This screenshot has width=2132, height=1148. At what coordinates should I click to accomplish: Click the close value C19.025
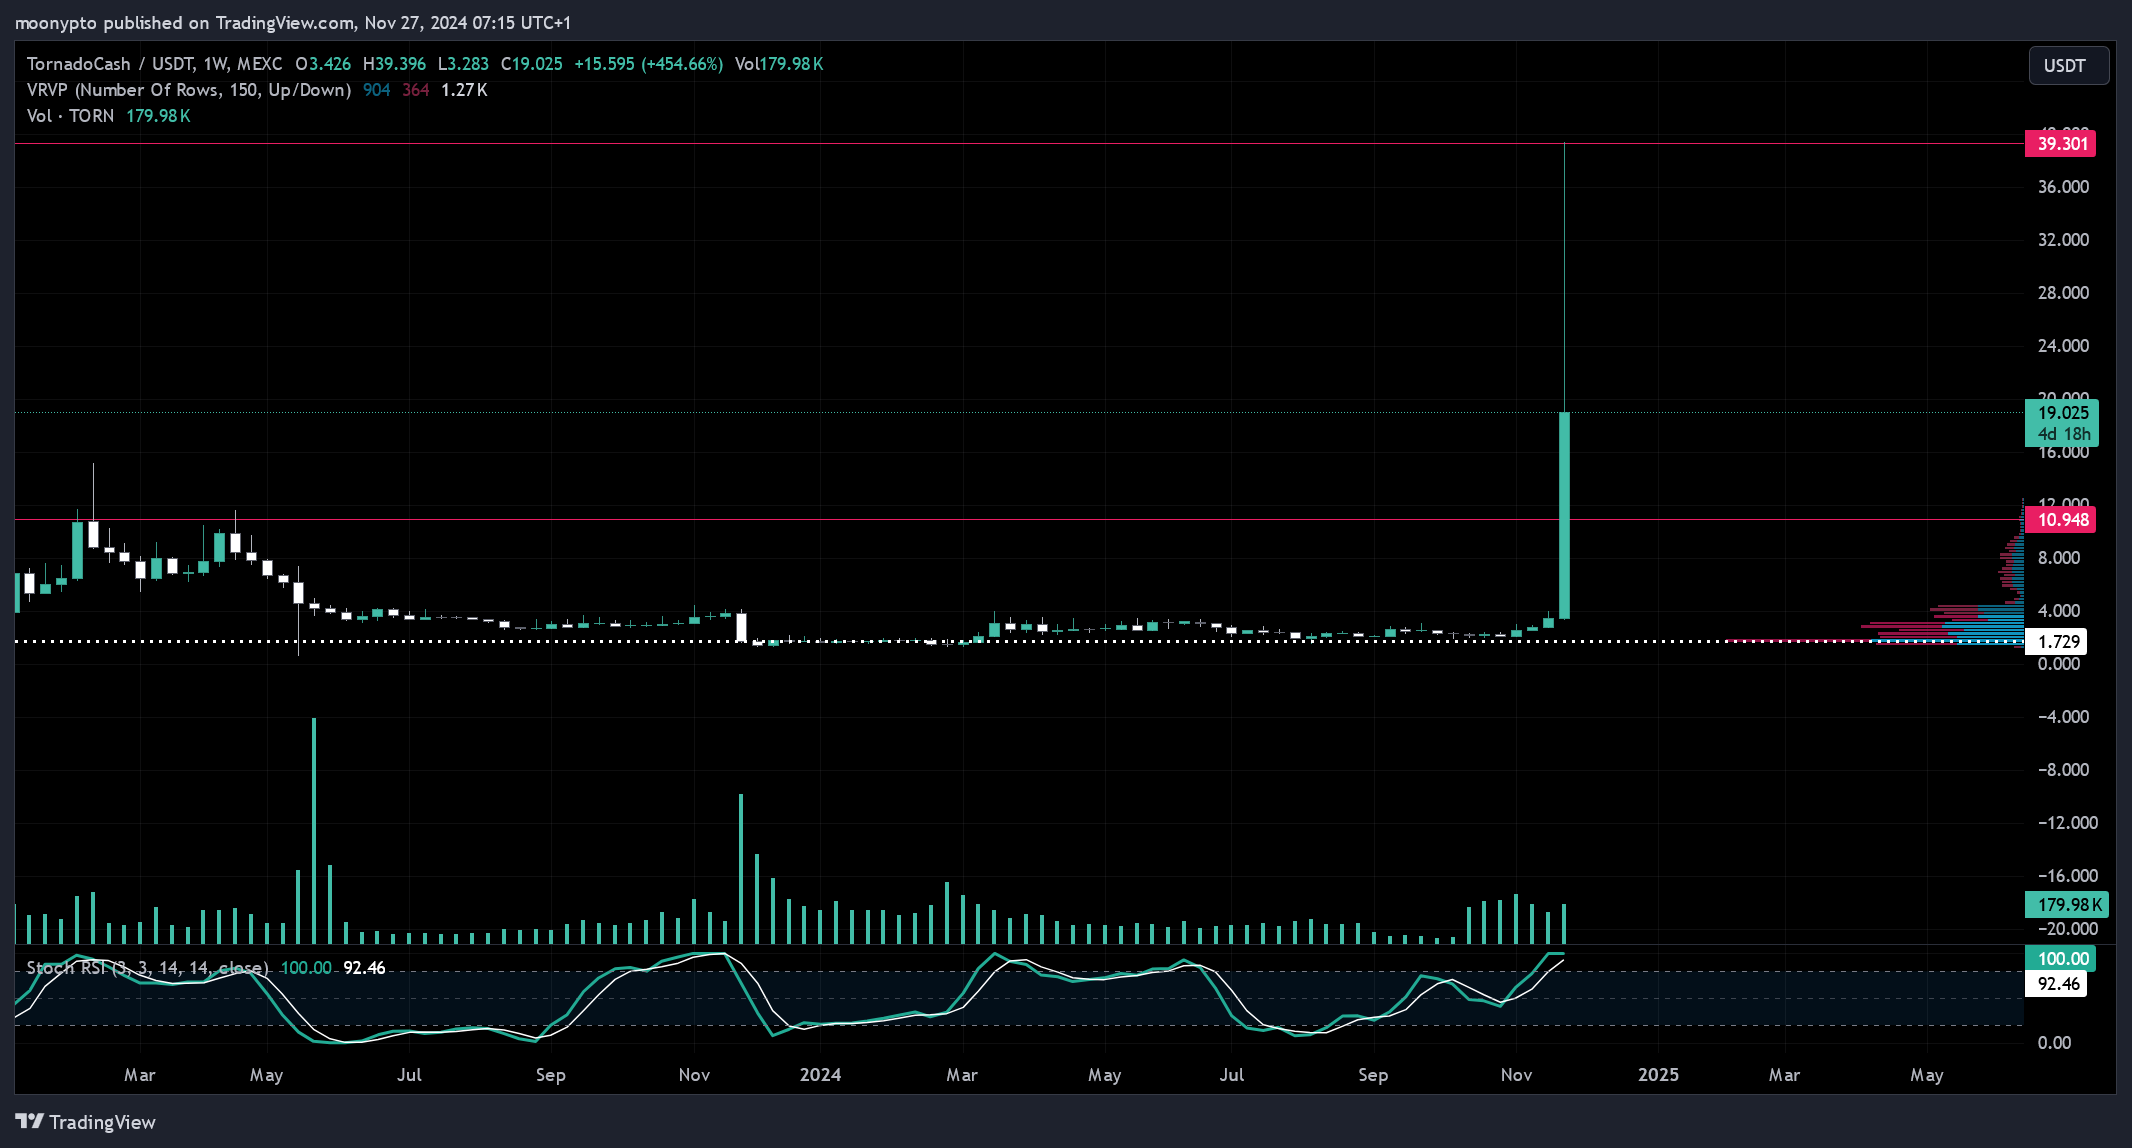[x=531, y=64]
